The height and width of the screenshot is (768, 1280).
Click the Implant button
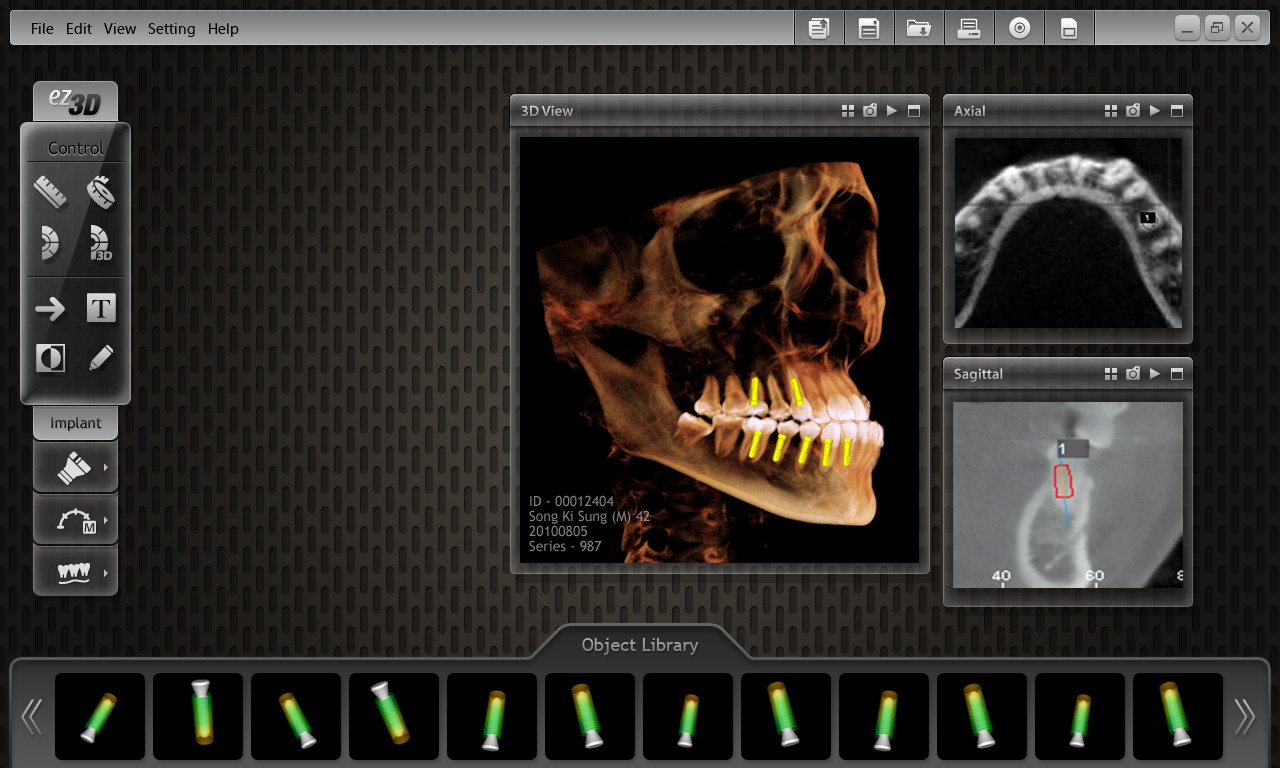76,423
